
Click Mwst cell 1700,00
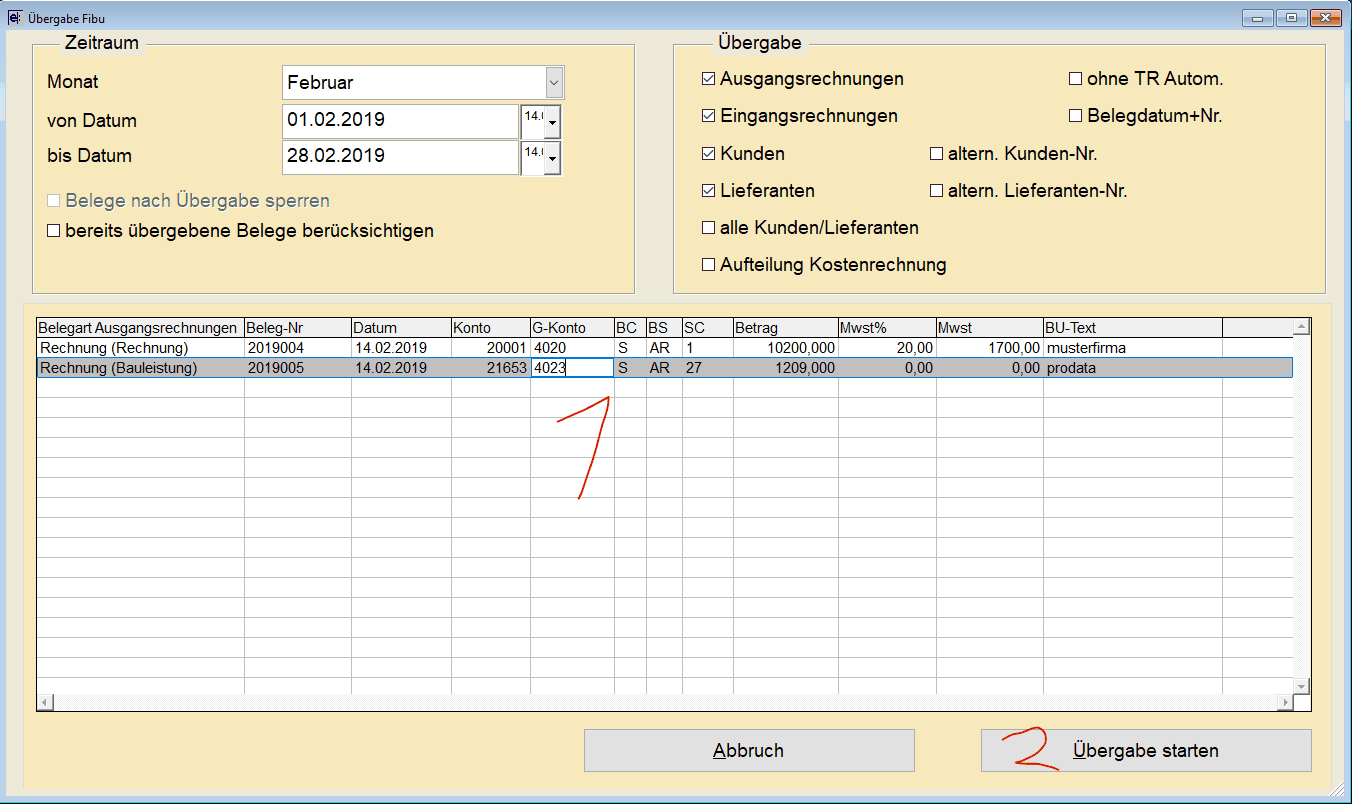click(x=989, y=348)
